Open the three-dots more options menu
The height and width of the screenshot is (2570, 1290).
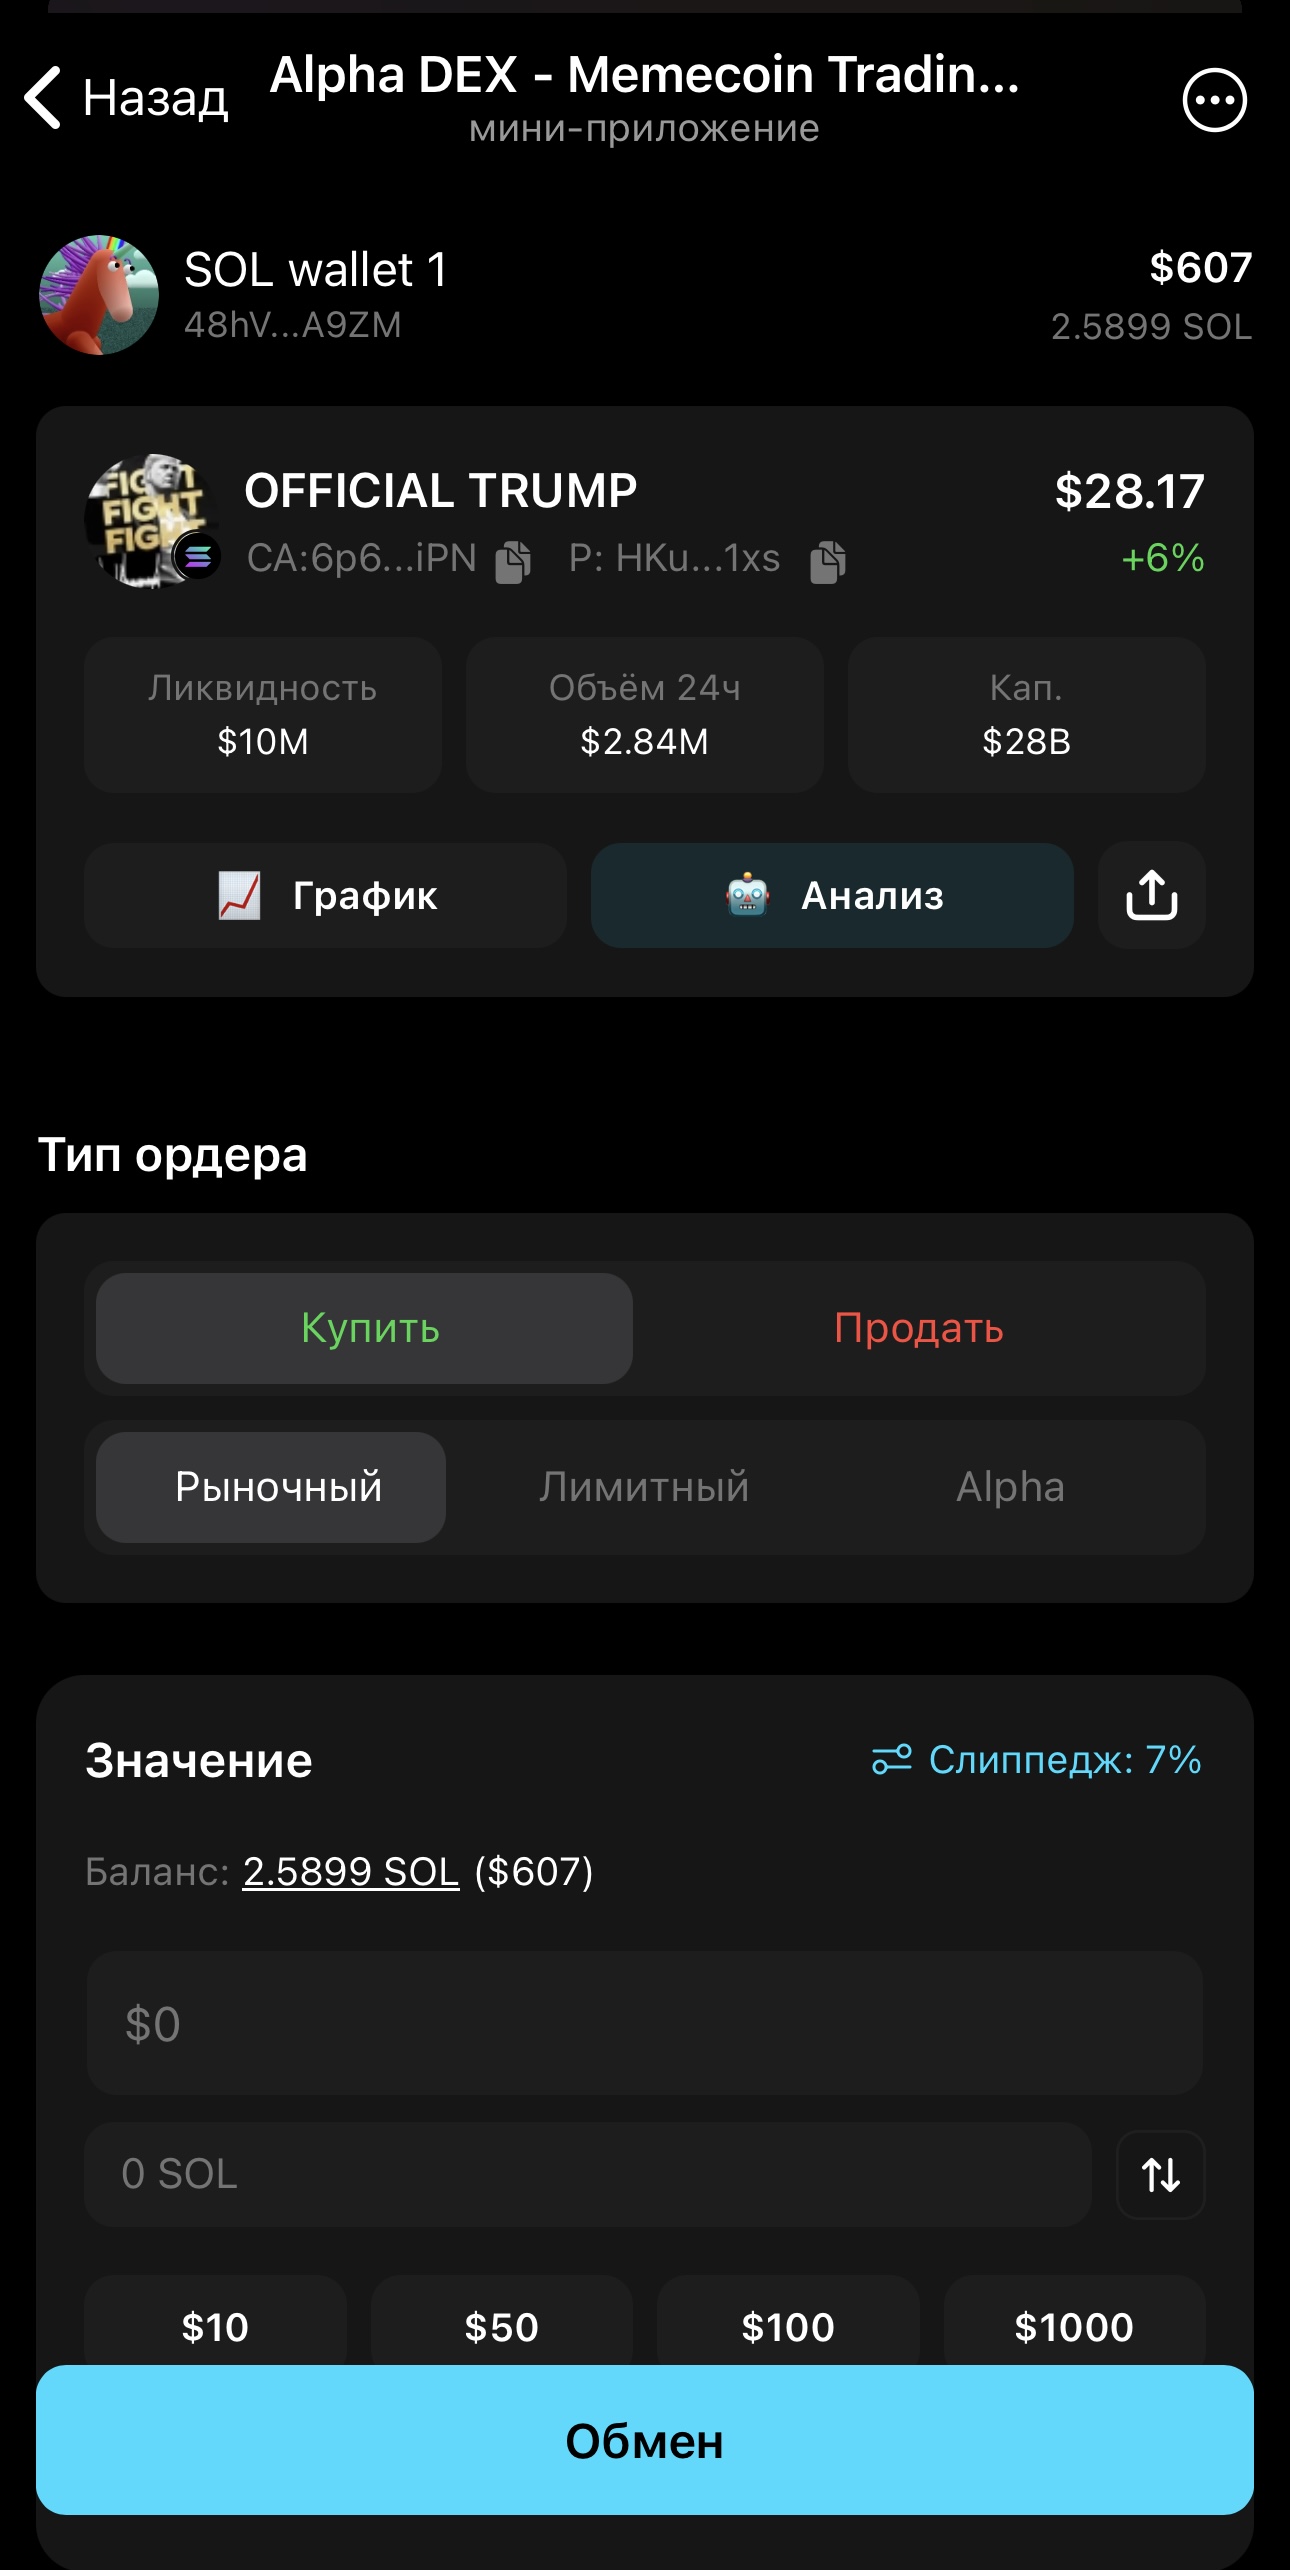click(x=1214, y=100)
